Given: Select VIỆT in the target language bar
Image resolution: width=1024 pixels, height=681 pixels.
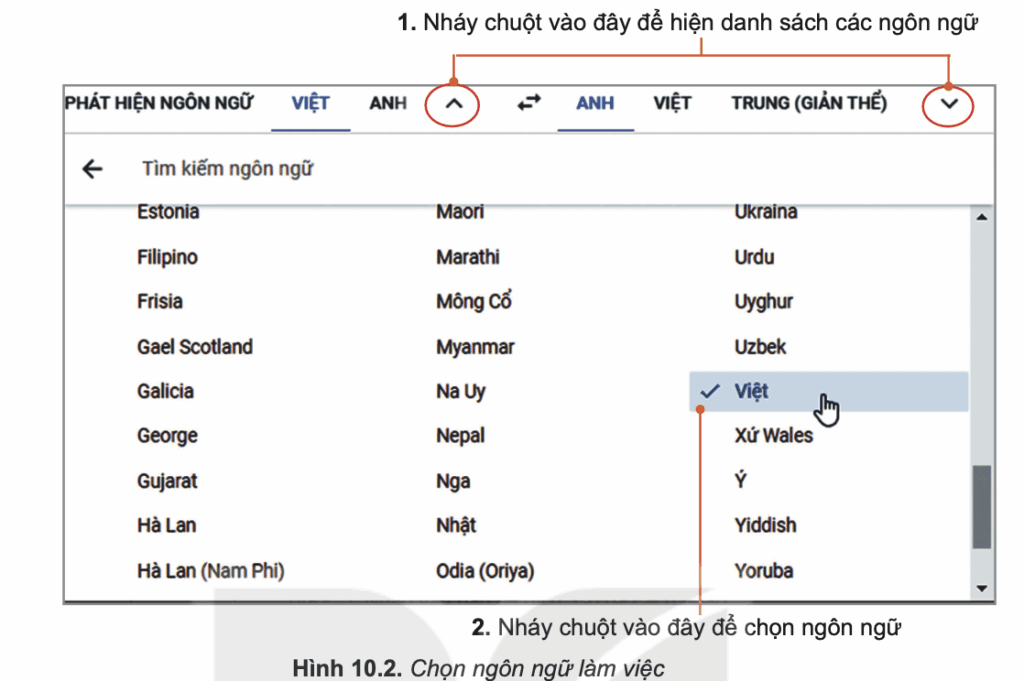Looking at the screenshot, I should (672, 102).
